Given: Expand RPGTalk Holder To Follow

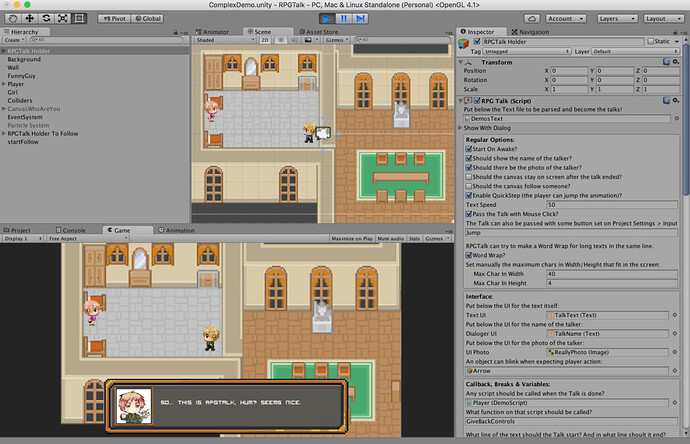Looking at the screenshot, I should [4, 133].
